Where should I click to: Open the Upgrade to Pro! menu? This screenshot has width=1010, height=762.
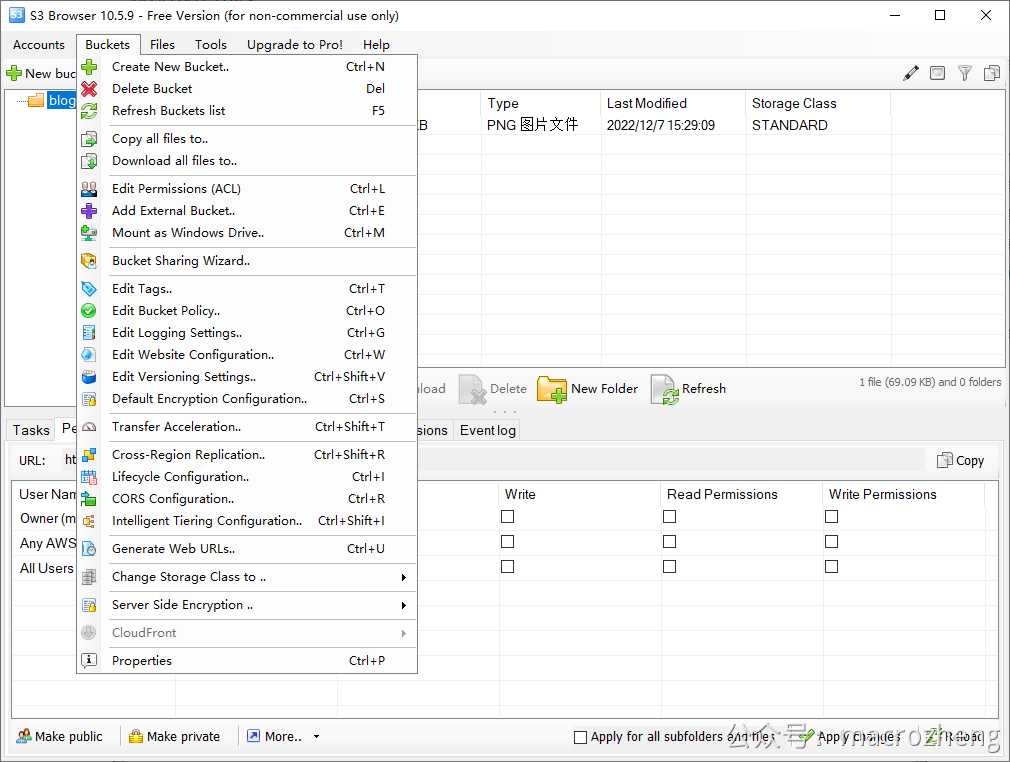pyautogui.click(x=294, y=44)
